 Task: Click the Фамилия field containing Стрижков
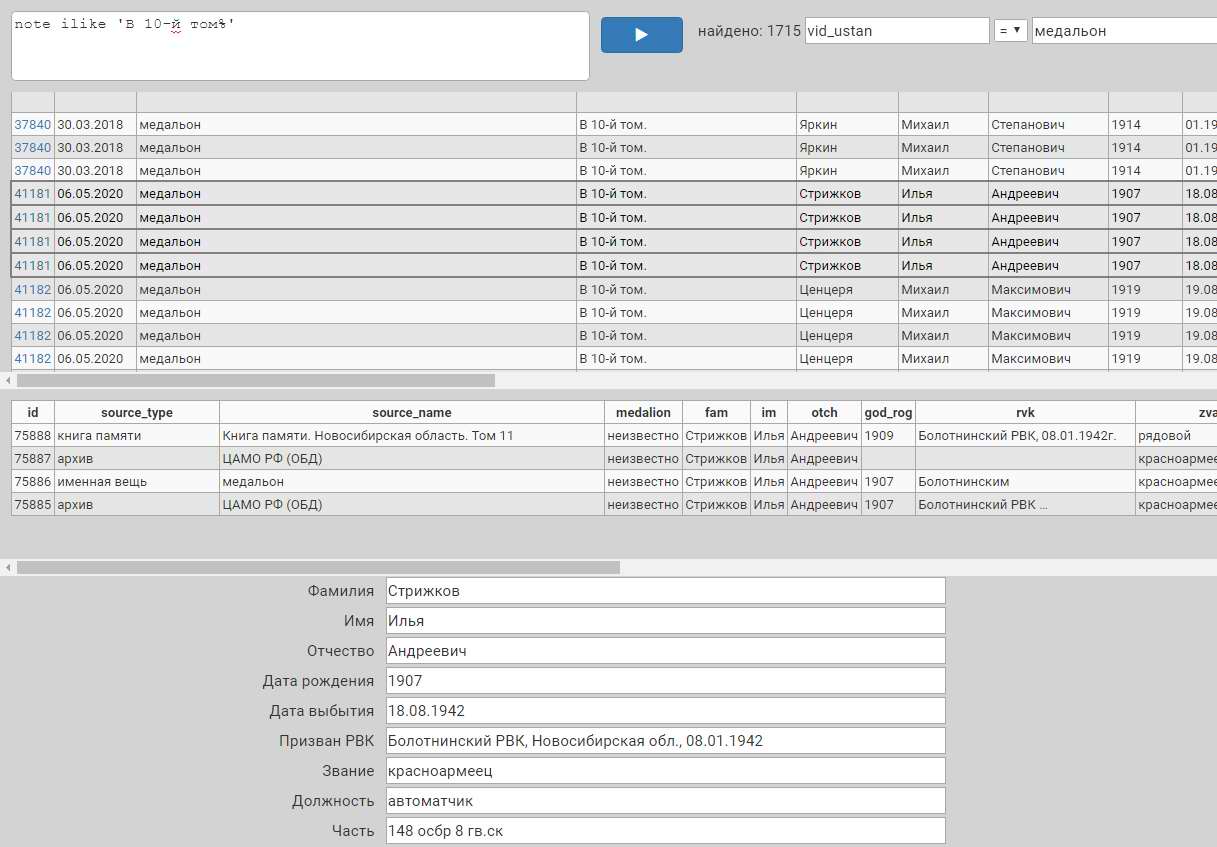(665, 591)
